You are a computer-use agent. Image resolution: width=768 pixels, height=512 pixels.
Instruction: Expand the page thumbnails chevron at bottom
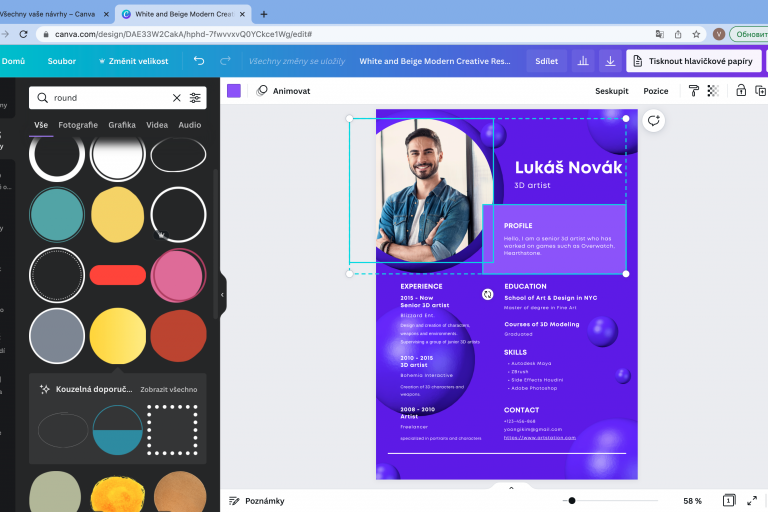[511, 488]
